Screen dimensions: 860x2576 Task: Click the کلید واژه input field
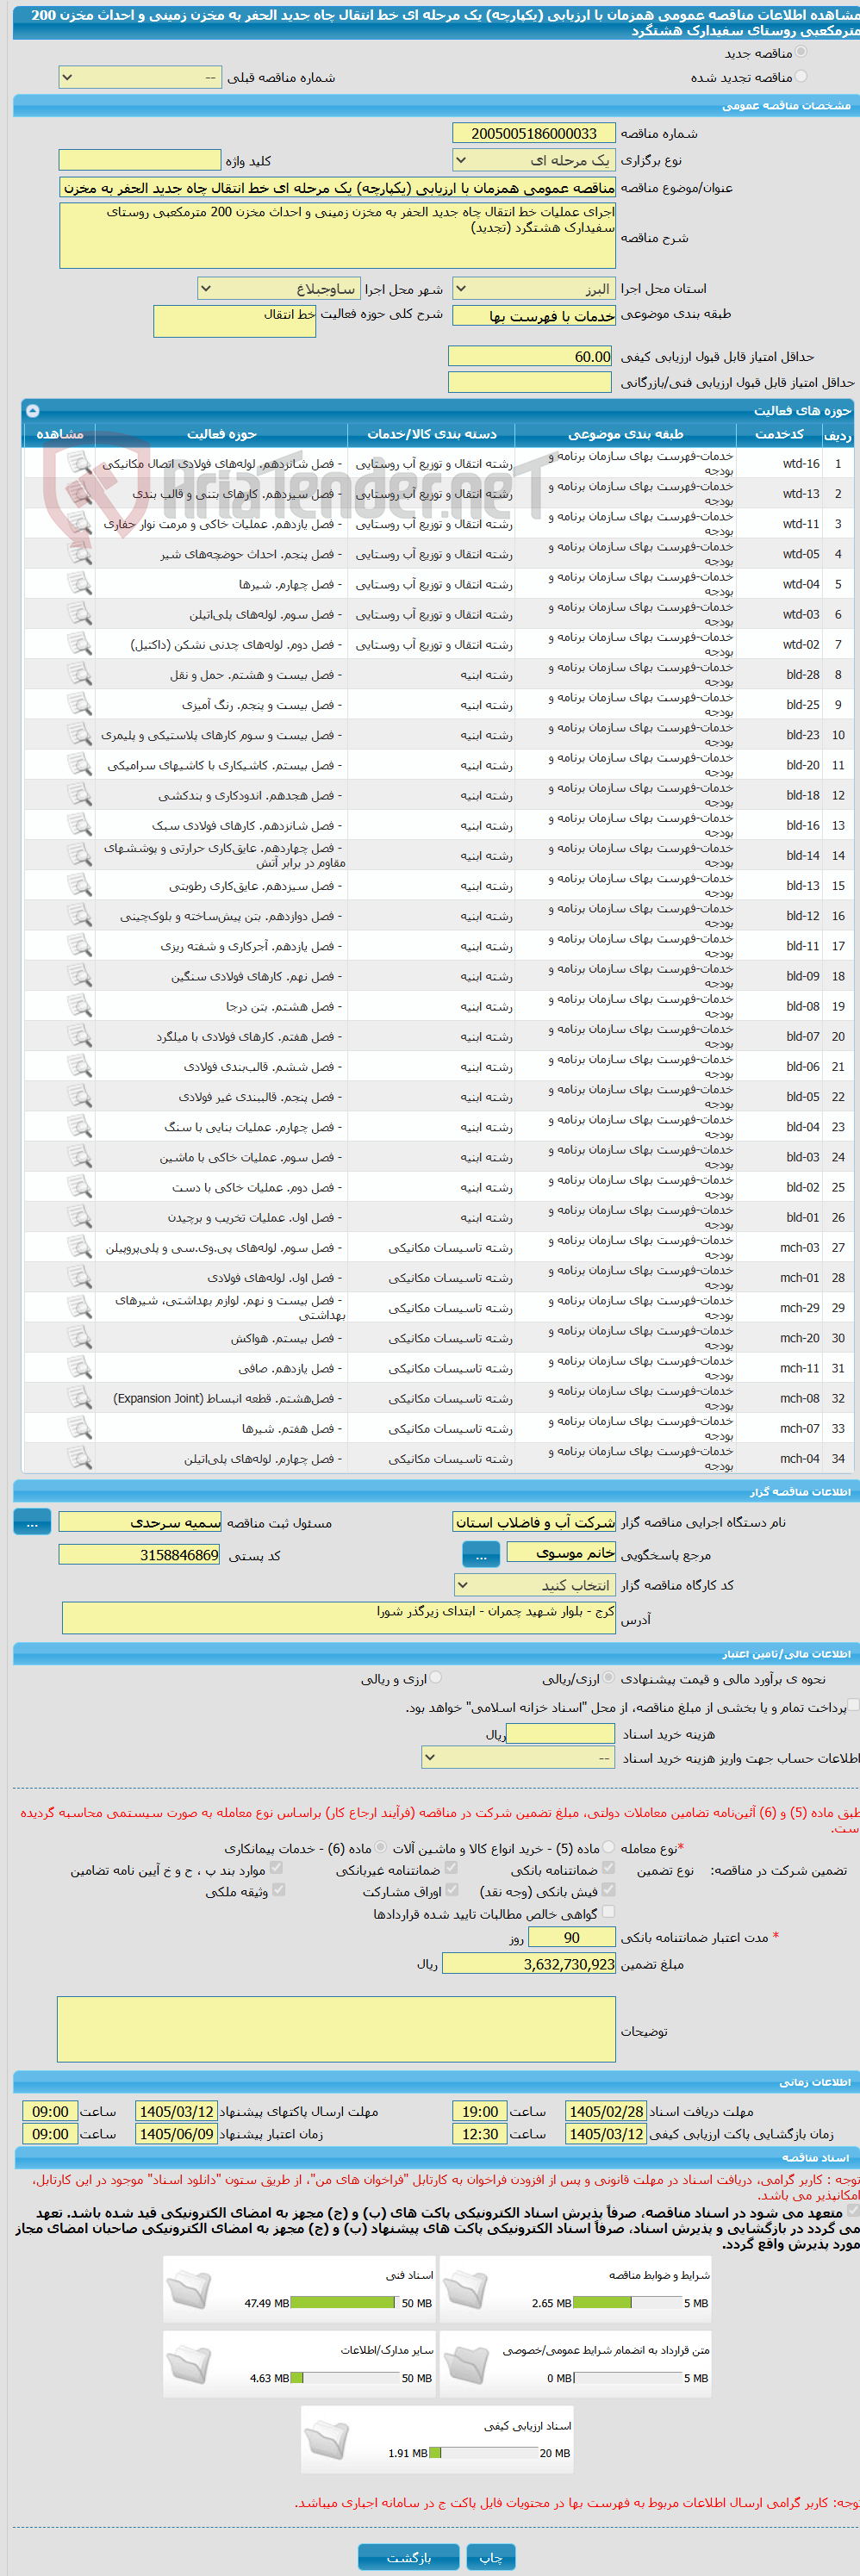[x=140, y=160]
